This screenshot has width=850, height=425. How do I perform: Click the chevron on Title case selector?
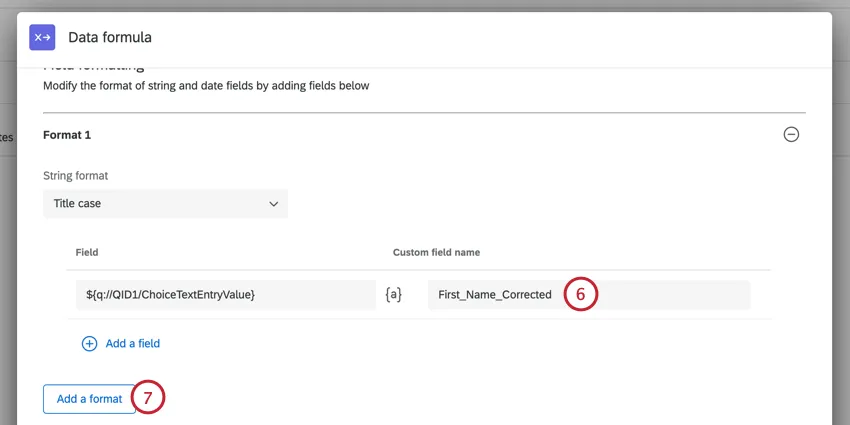coord(273,203)
